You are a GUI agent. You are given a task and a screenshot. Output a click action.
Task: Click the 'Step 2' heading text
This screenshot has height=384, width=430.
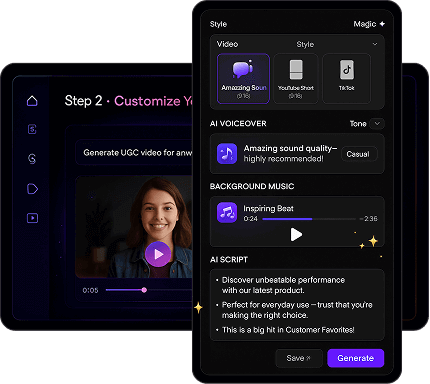coord(83,101)
